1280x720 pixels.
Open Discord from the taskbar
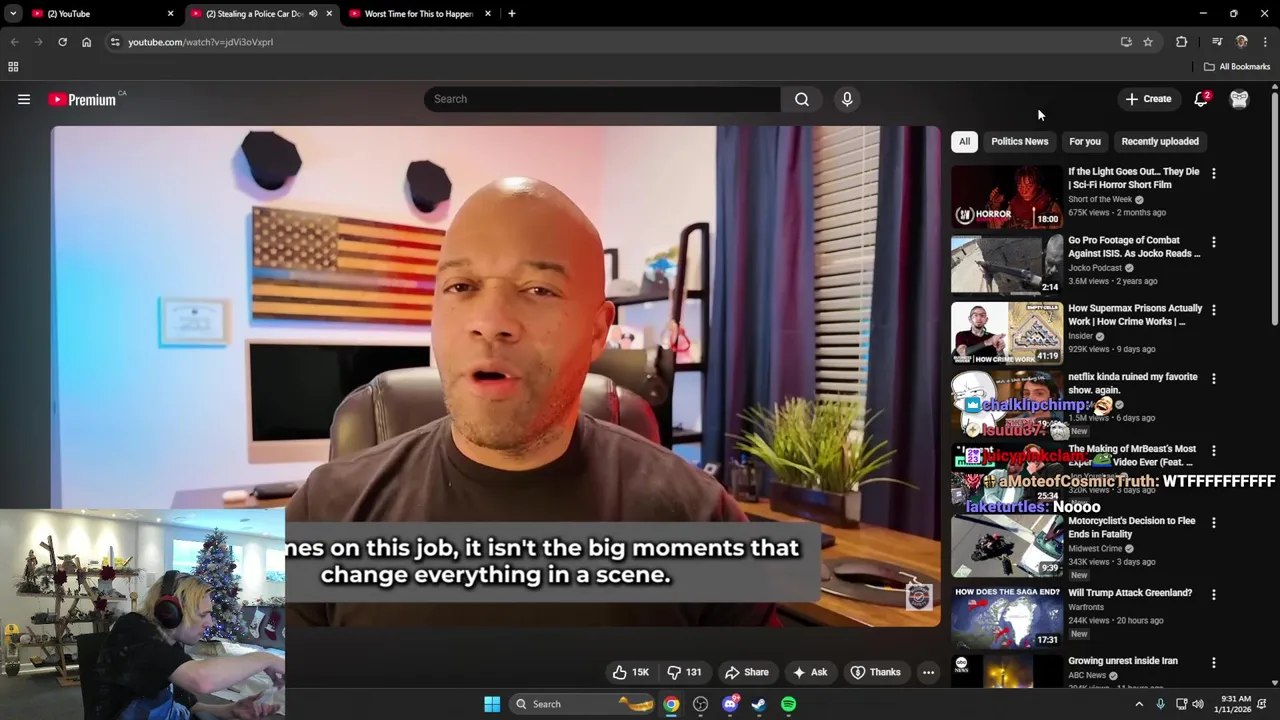click(730, 704)
